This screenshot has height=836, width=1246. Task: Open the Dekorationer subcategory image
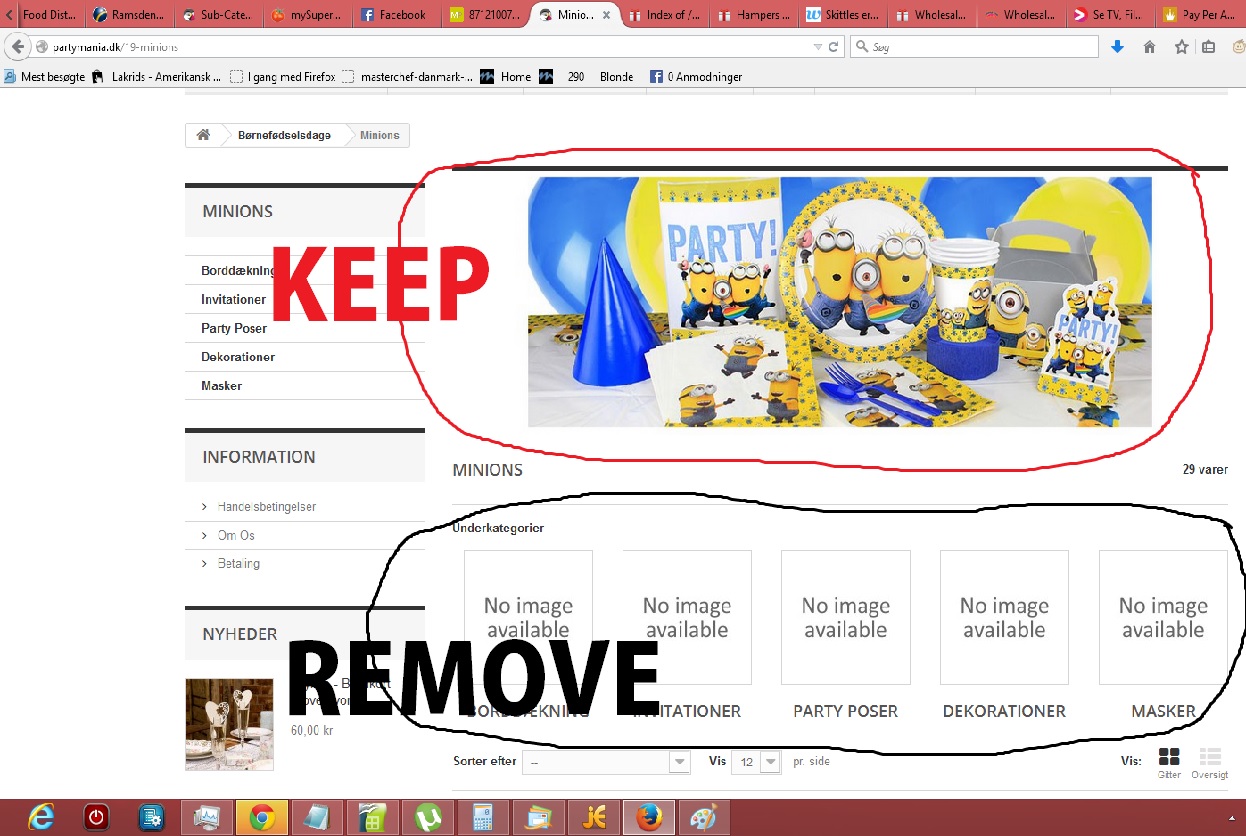click(x=1004, y=617)
